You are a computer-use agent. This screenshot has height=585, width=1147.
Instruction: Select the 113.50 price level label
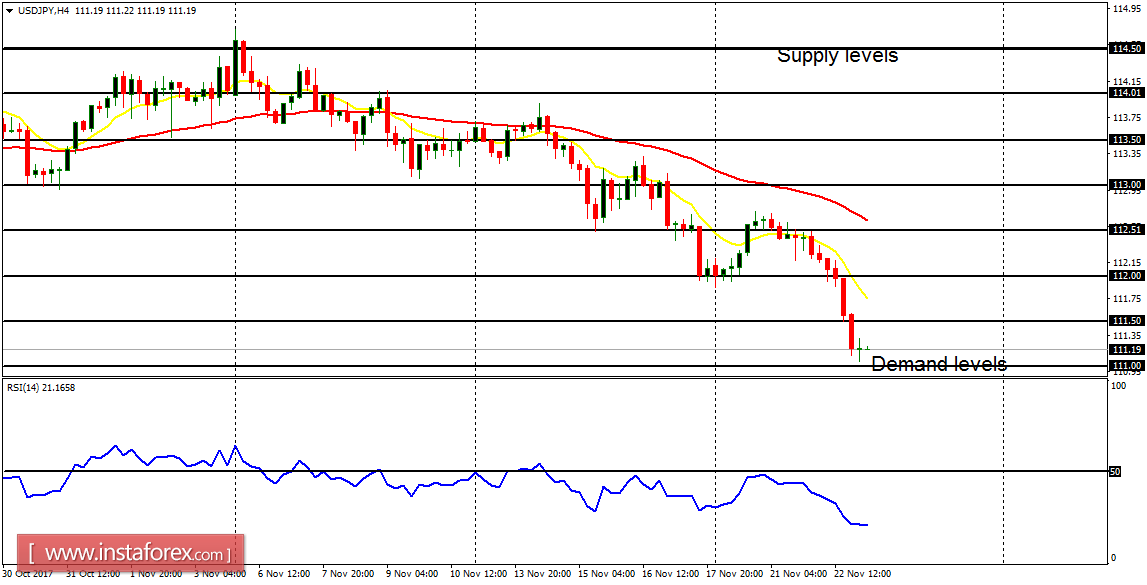coord(1126,140)
